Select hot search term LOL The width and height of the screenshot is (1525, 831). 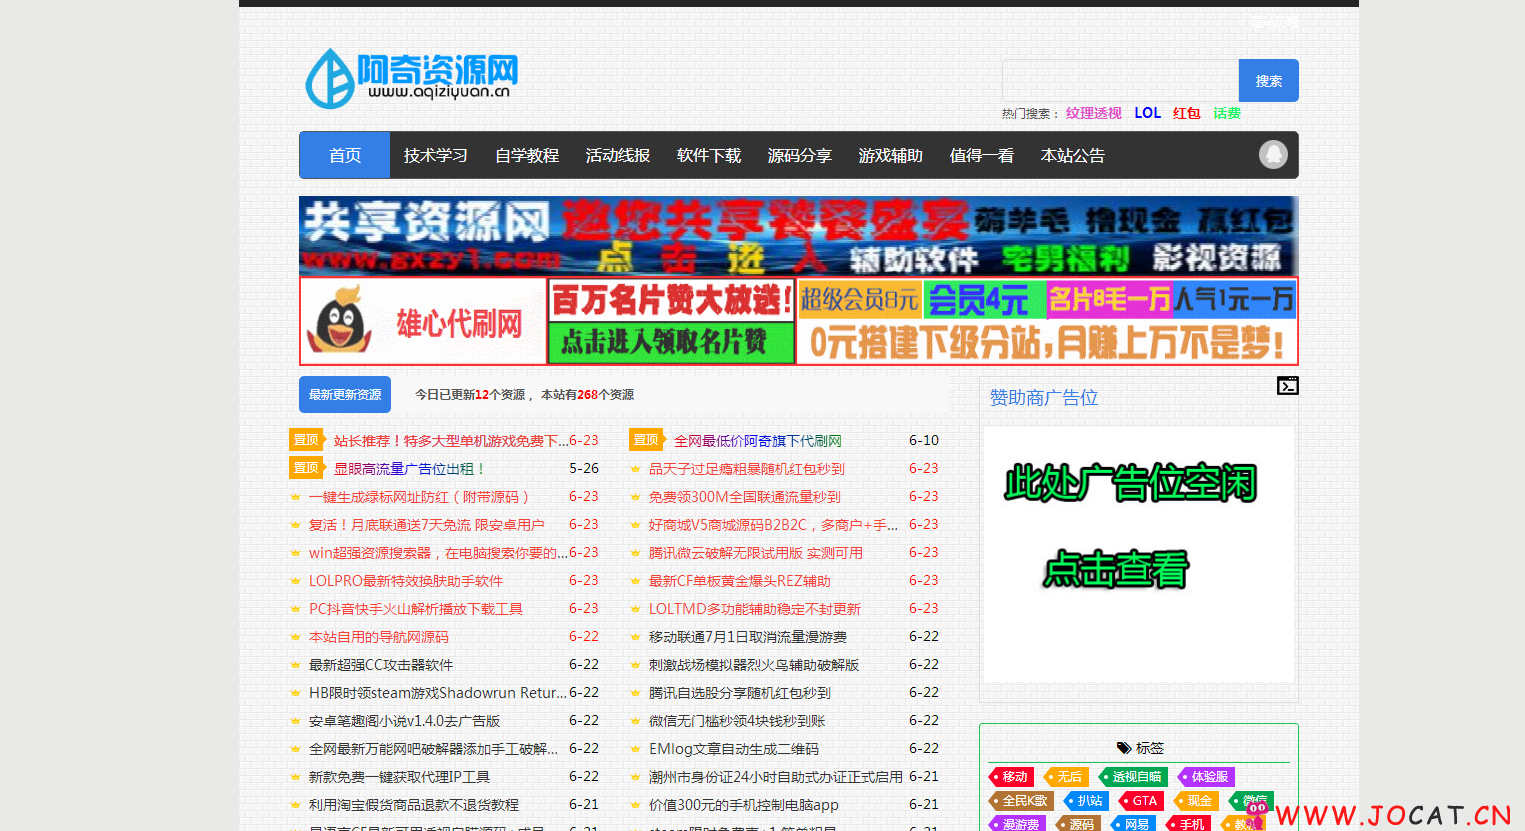click(1148, 113)
